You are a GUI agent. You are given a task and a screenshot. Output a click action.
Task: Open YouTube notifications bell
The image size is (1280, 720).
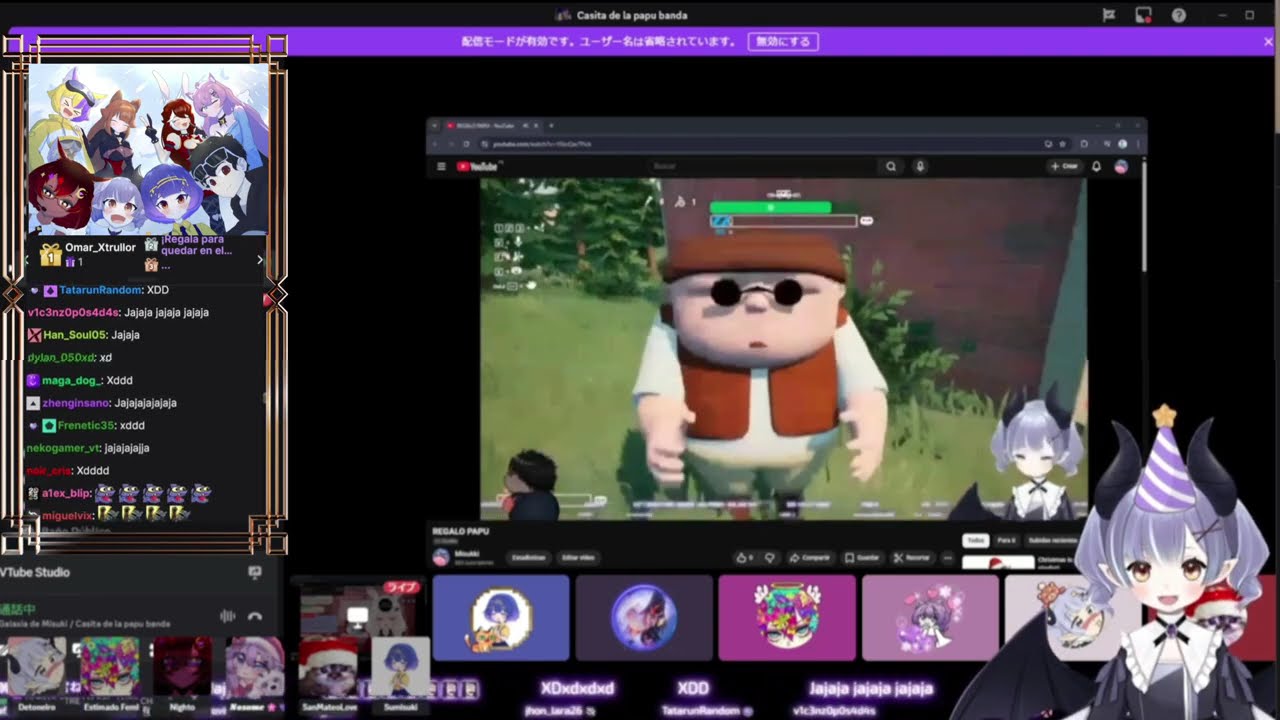[1096, 166]
